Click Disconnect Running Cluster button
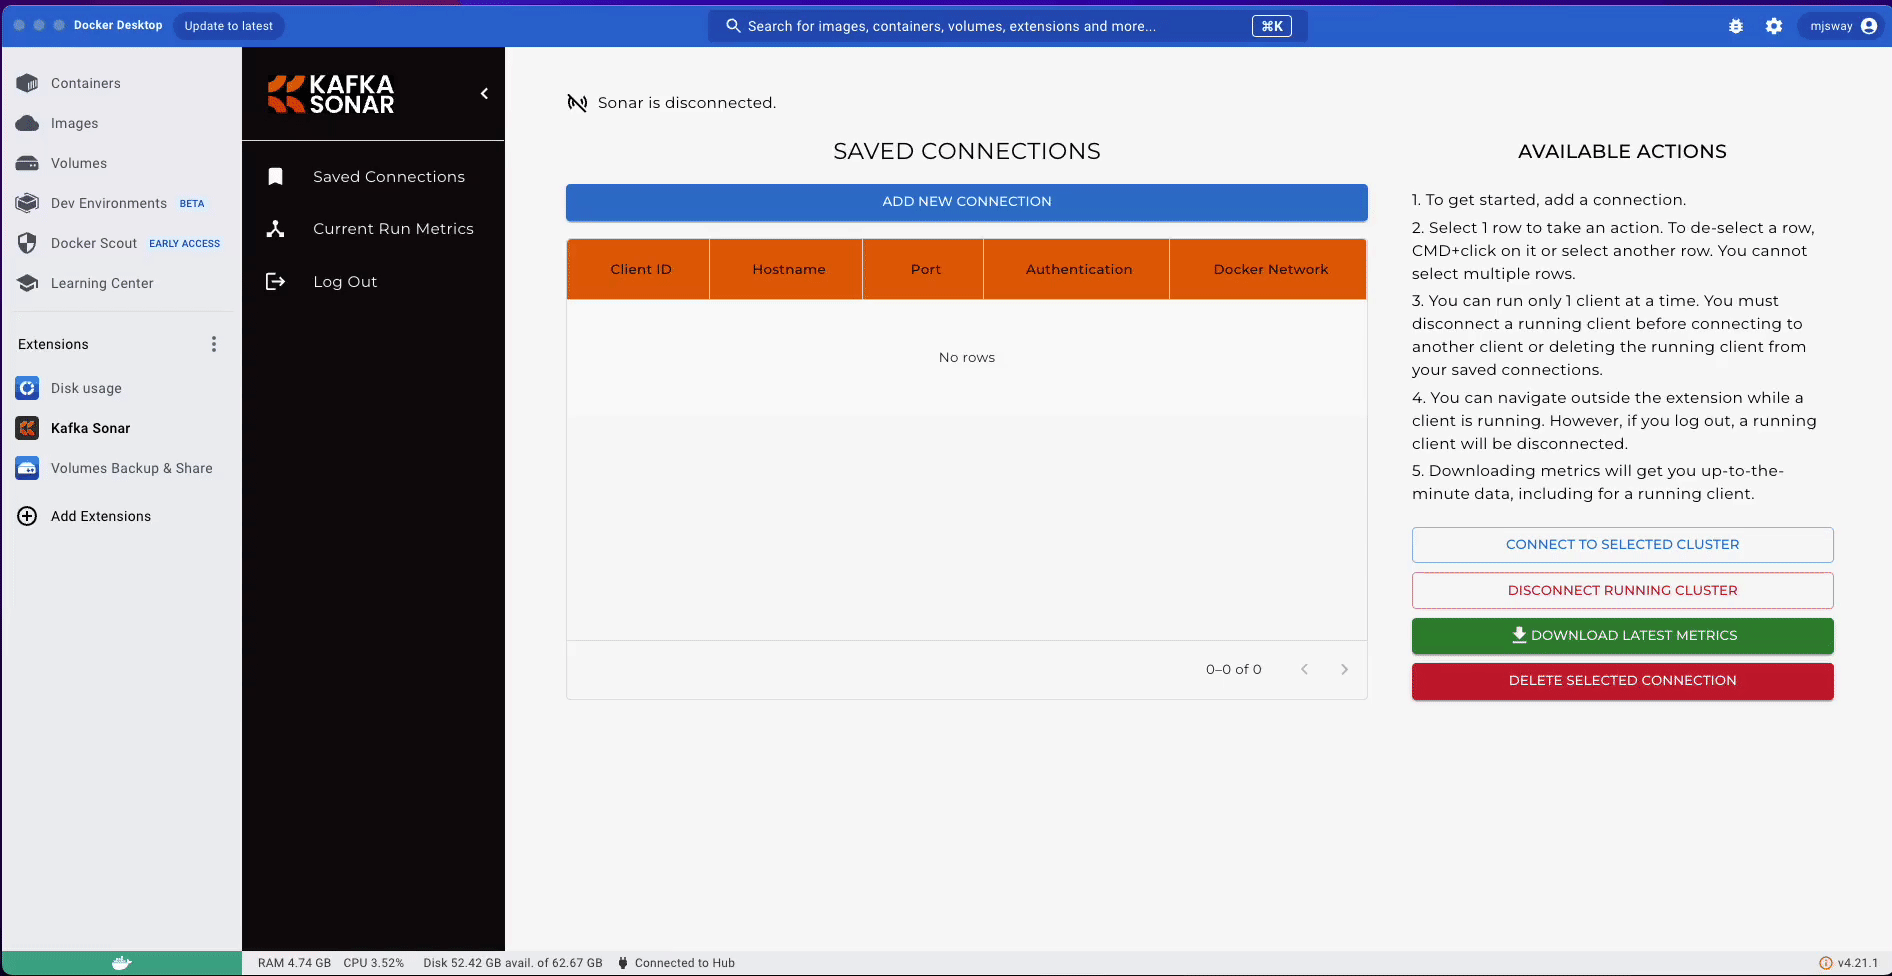This screenshot has height=976, width=1892. click(1622, 590)
